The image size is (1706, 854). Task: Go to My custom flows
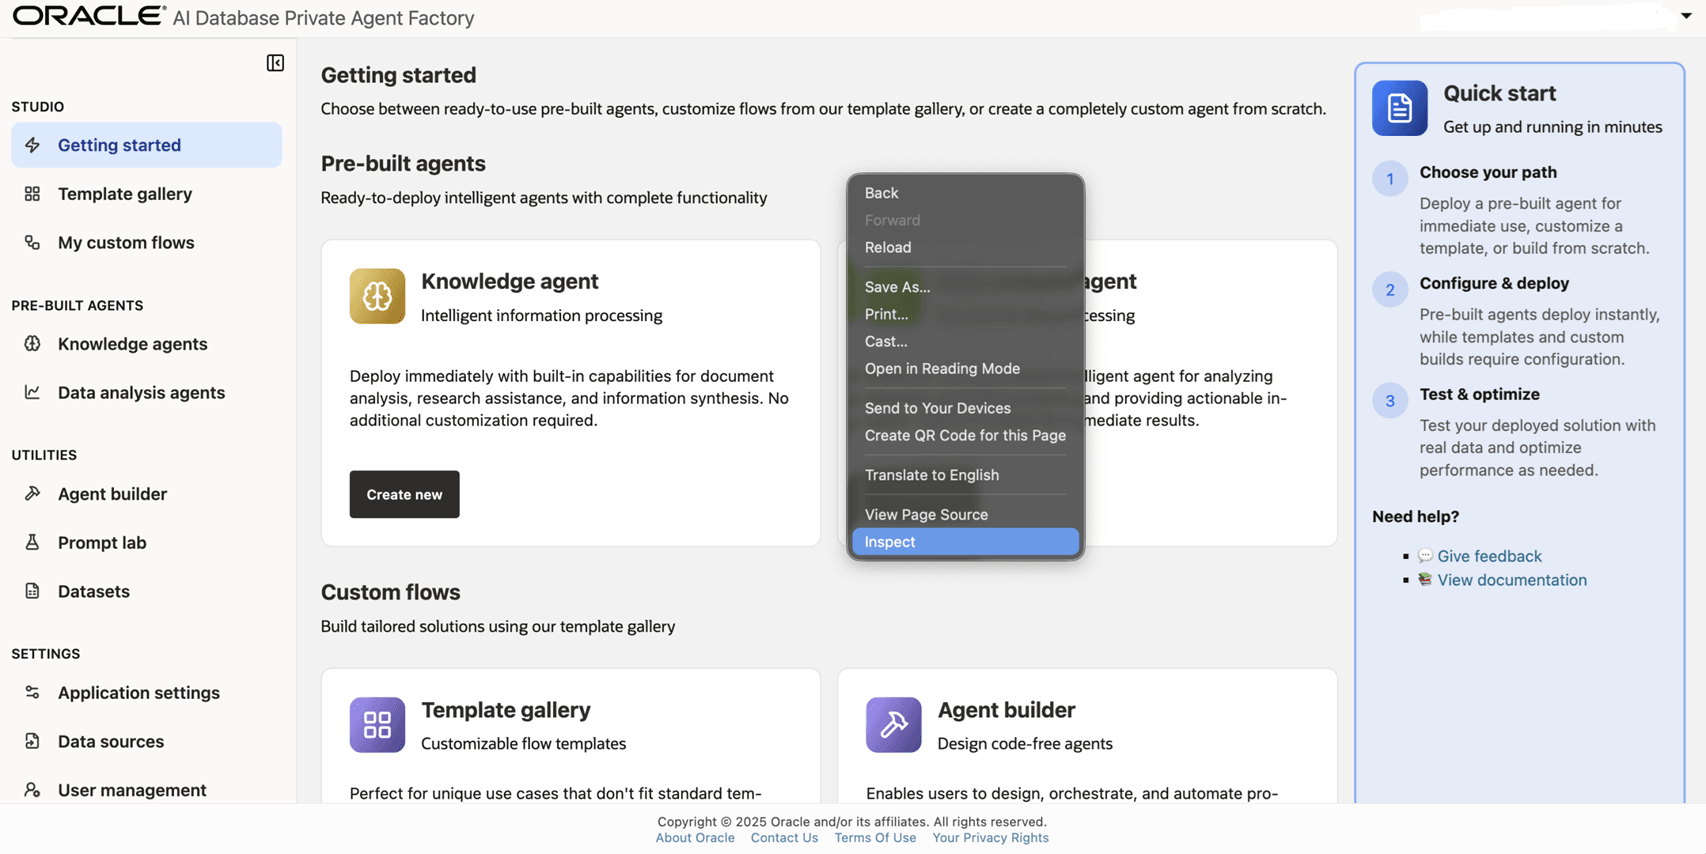[126, 242]
